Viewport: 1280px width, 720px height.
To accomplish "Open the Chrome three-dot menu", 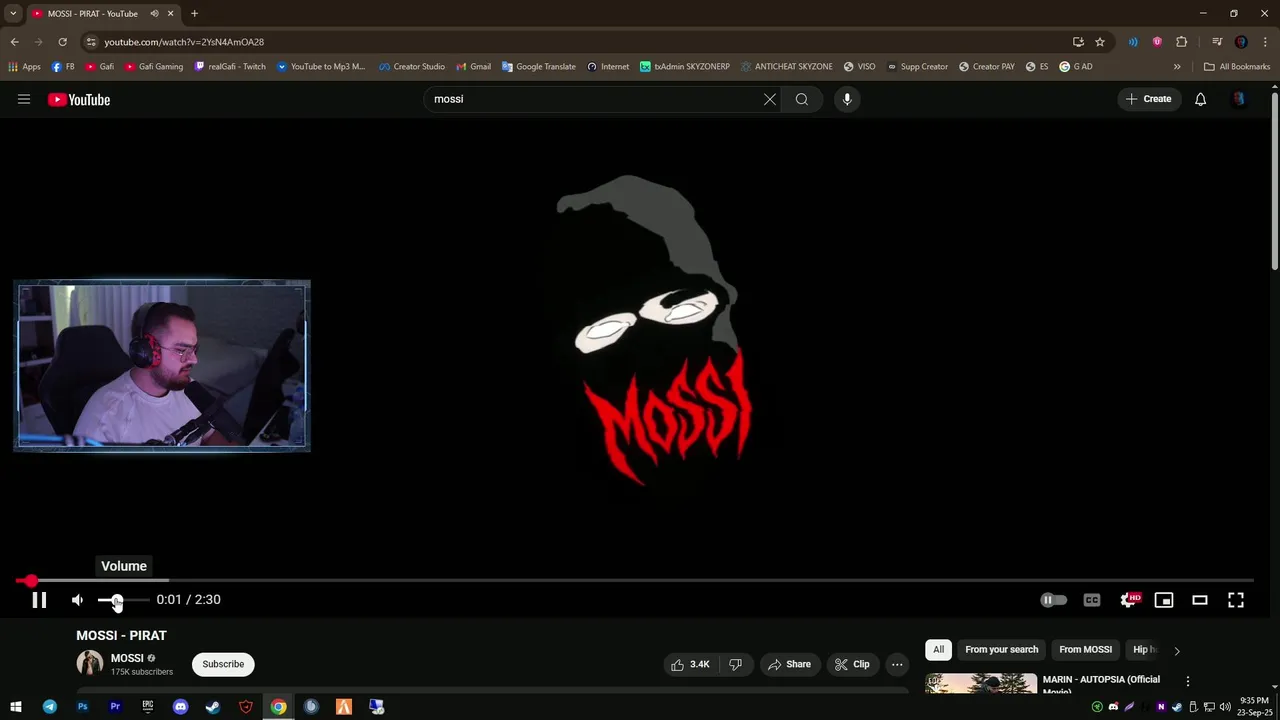I will 1265,42.
